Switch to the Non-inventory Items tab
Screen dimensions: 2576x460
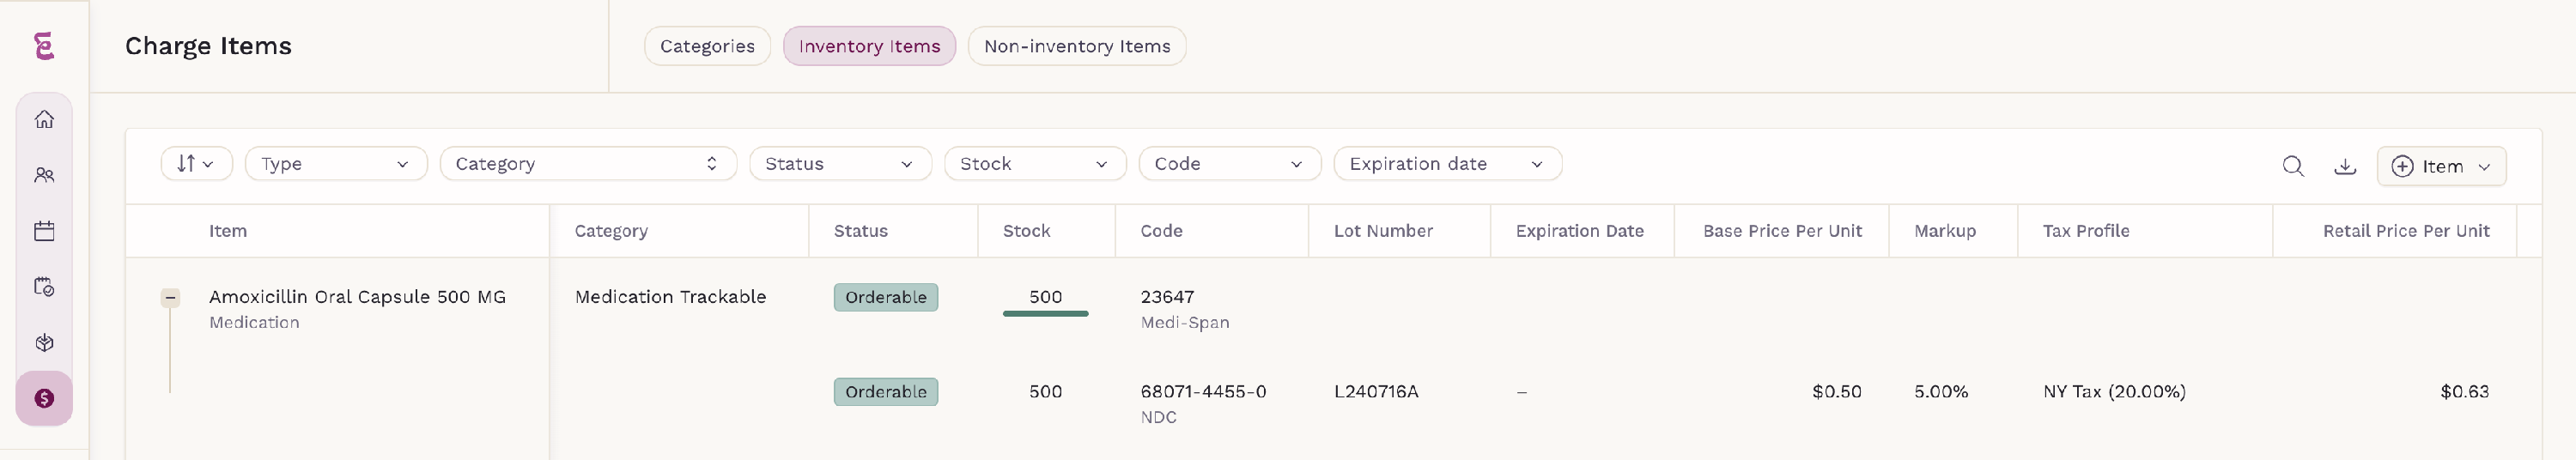point(1077,46)
